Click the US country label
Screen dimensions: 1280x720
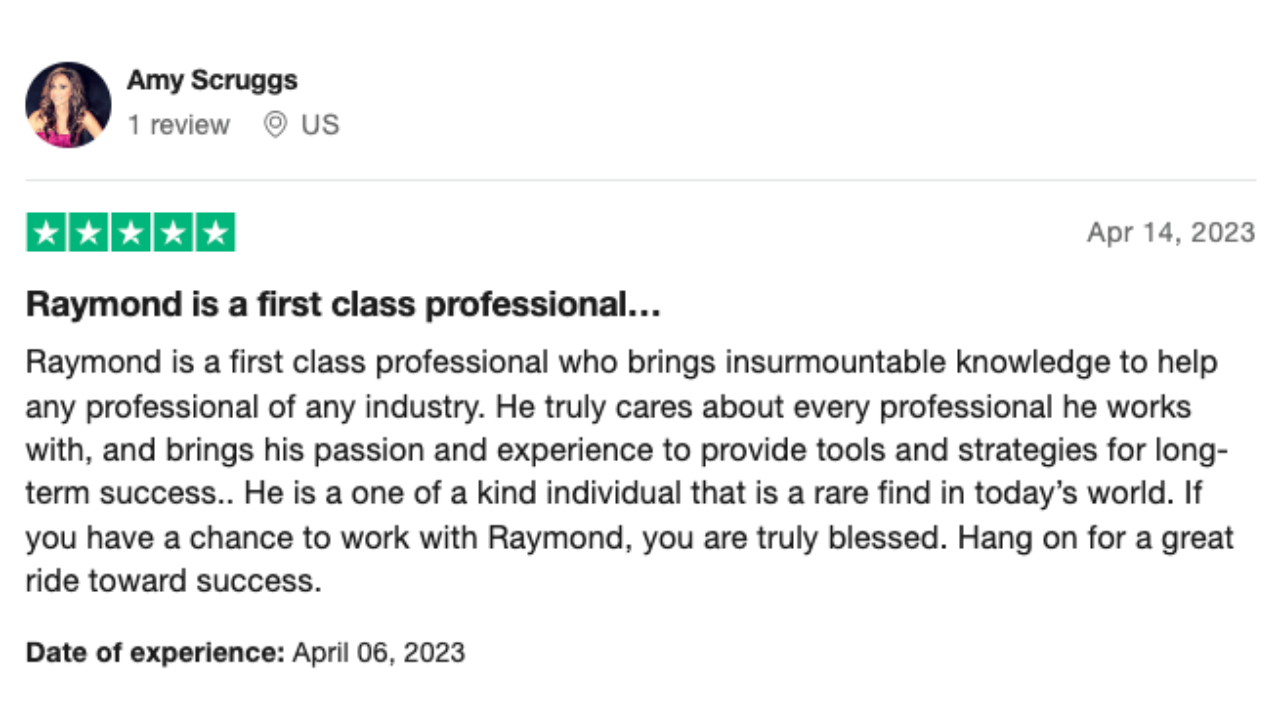point(320,125)
